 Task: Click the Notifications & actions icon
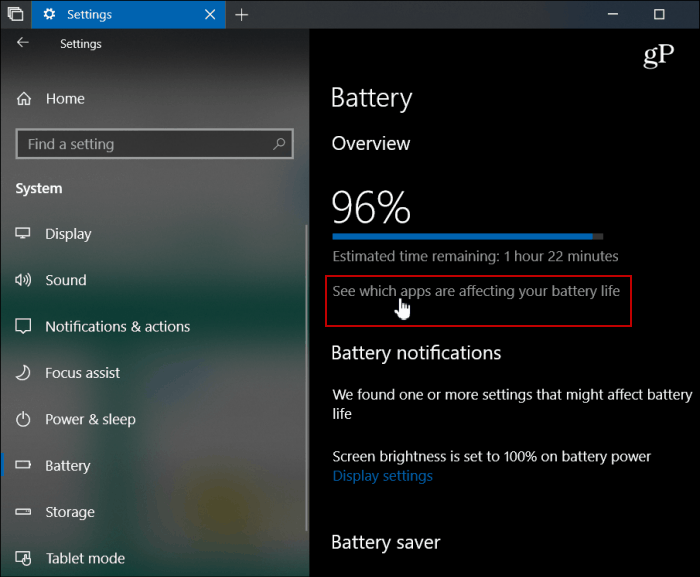point(23,326)
